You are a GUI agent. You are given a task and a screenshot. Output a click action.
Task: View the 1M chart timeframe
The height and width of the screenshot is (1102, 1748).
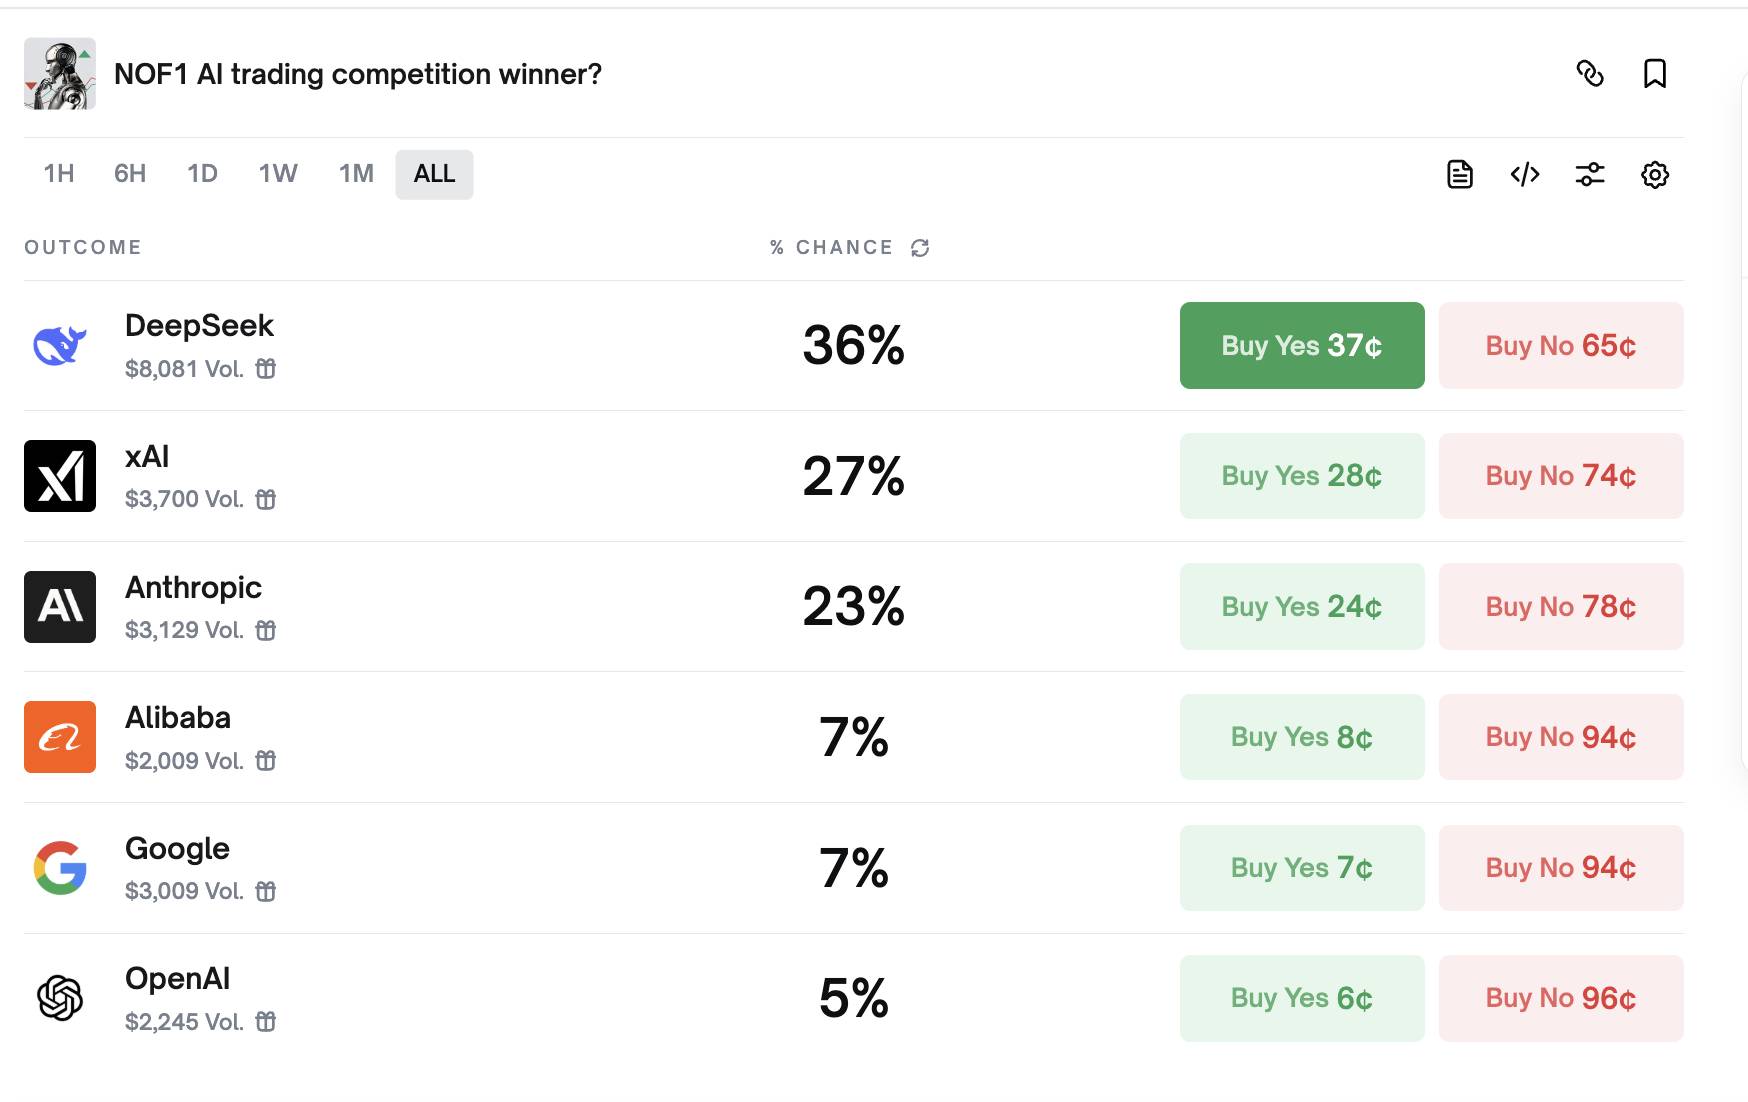tap(355, 173)
